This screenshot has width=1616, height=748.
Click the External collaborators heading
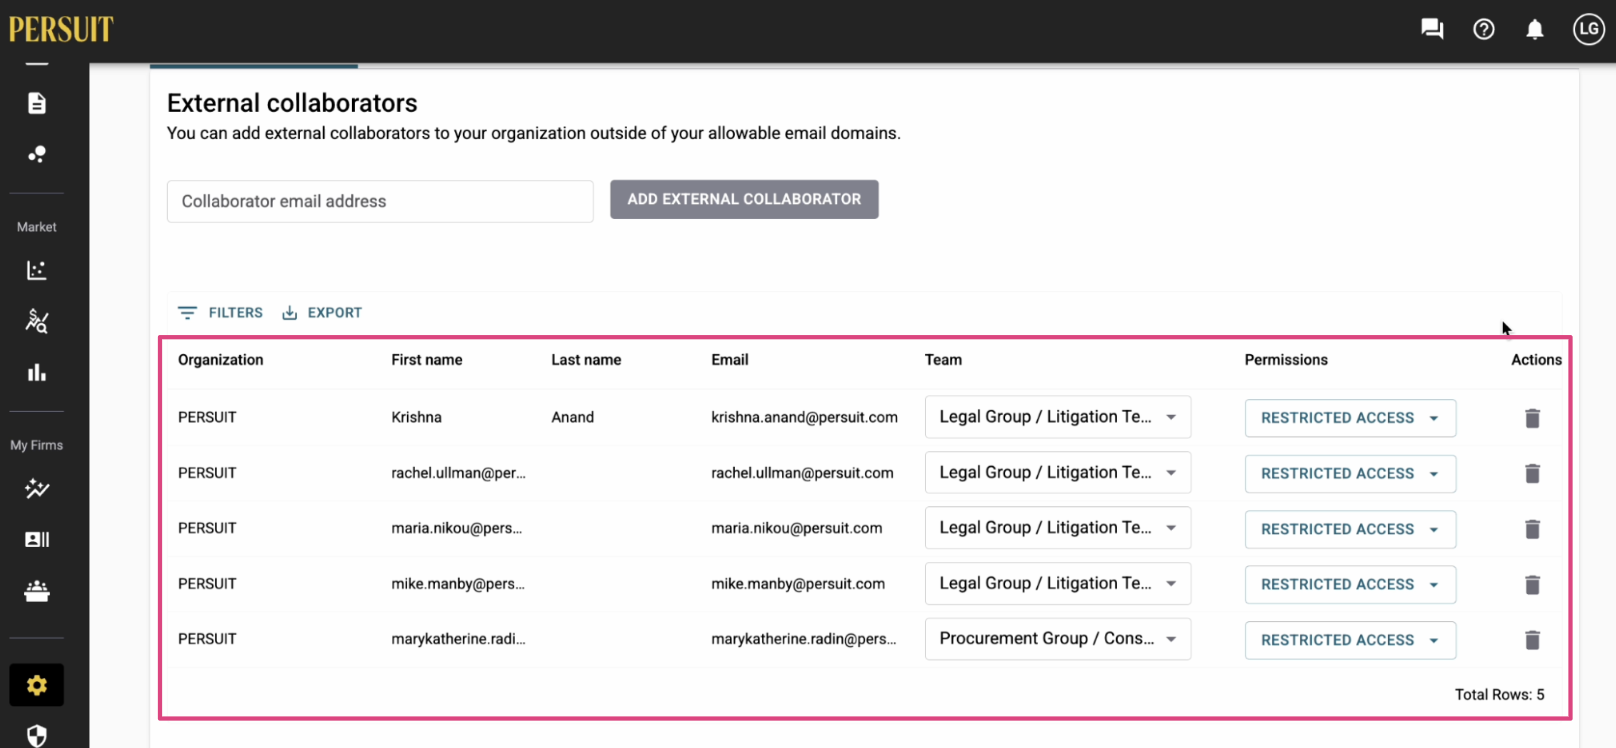point(292,103)
